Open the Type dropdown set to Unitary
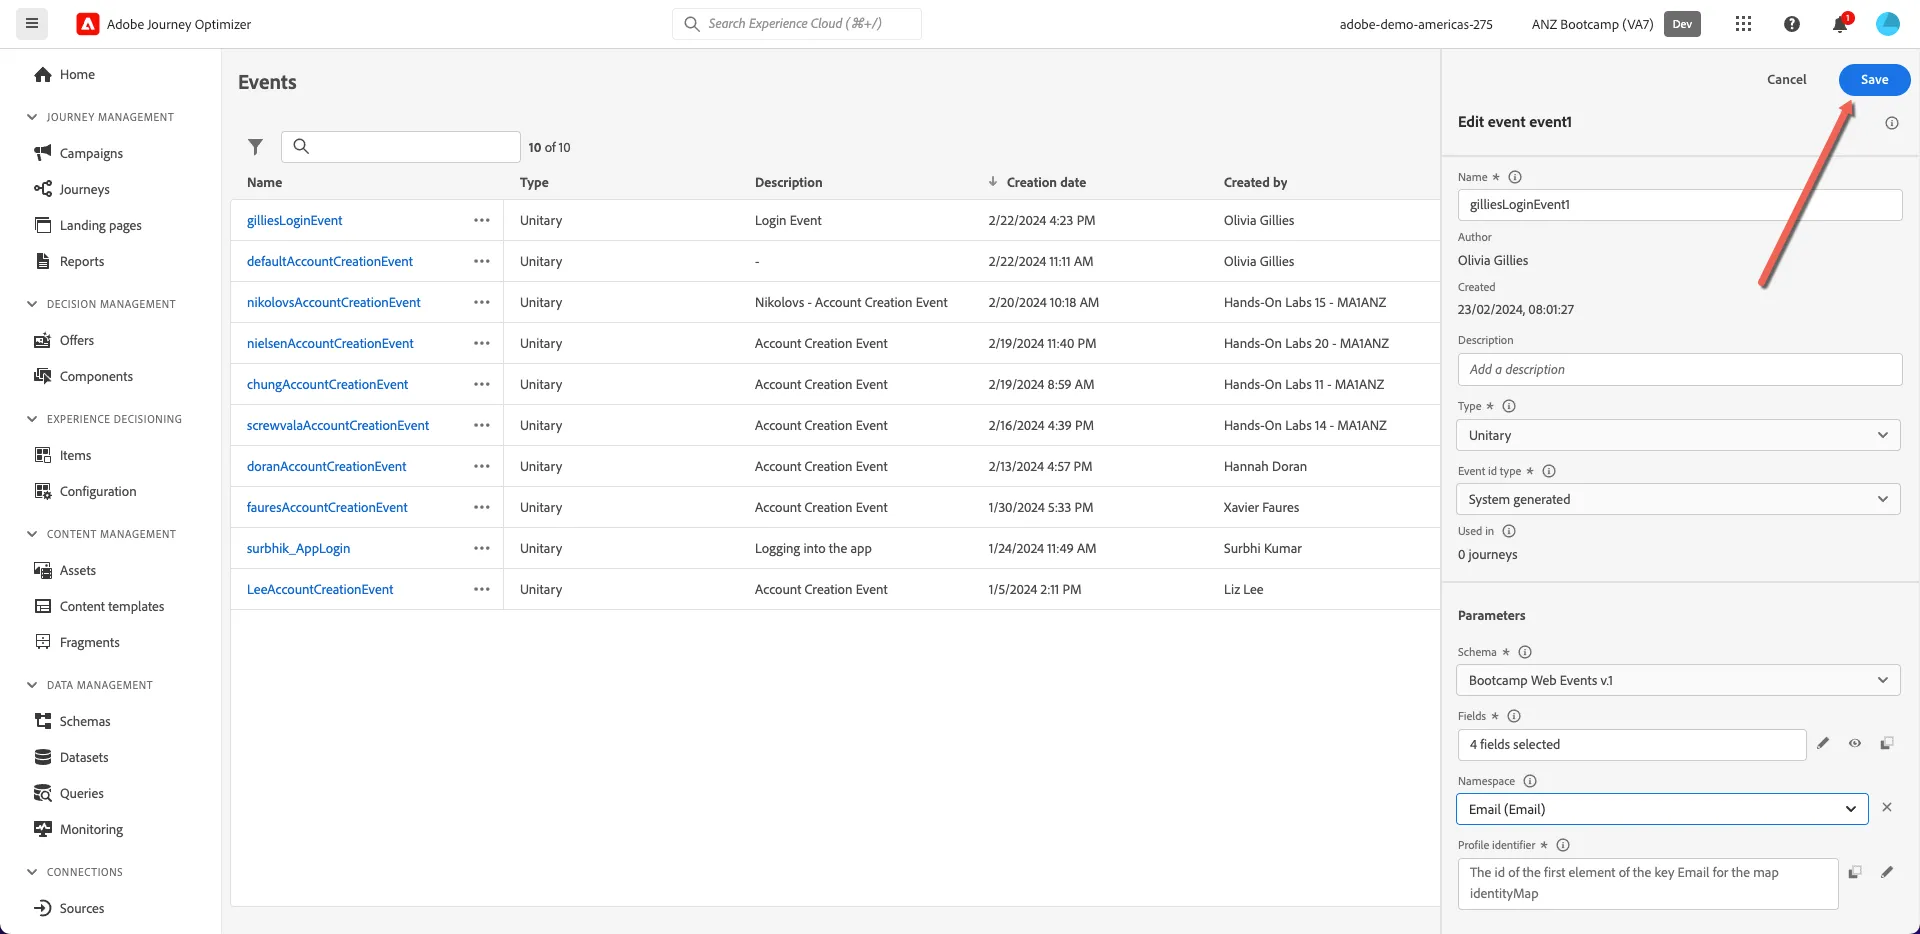The width and height of the screenshot is (1920, 934). click(x=1678, y=435)
